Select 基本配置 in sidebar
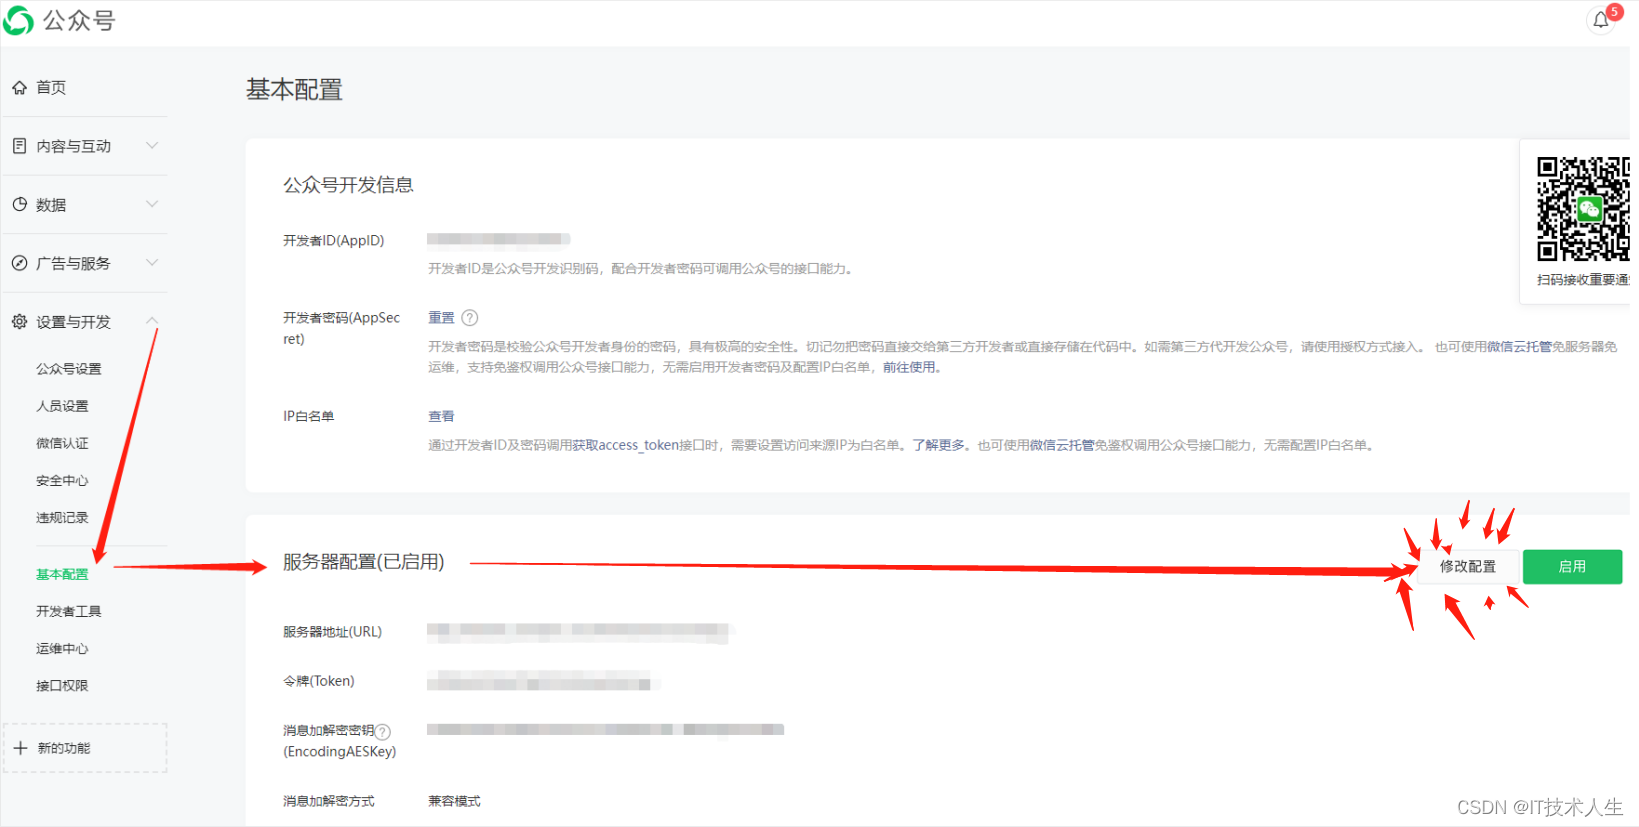Screen dimensions: 1639x827 click(x=62, y=574)
